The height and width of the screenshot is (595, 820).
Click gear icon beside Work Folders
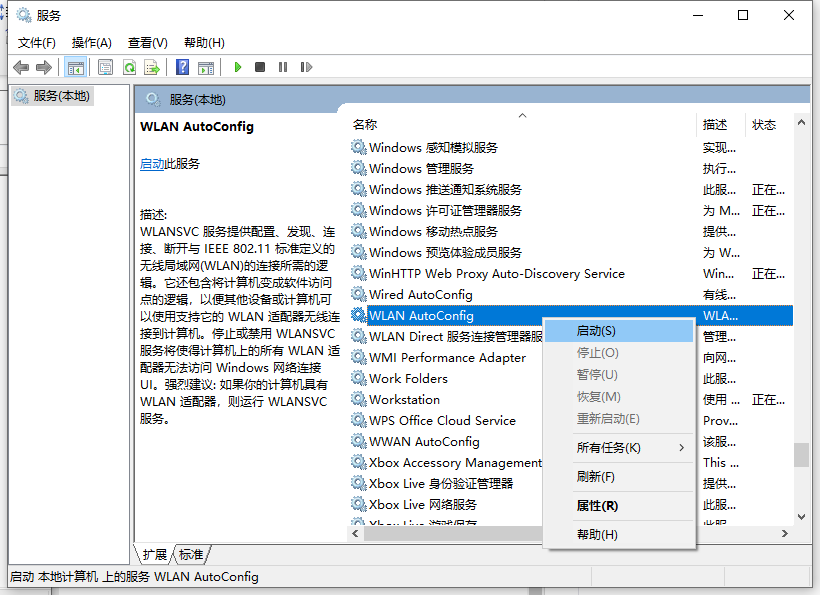(x=358, y=379)
